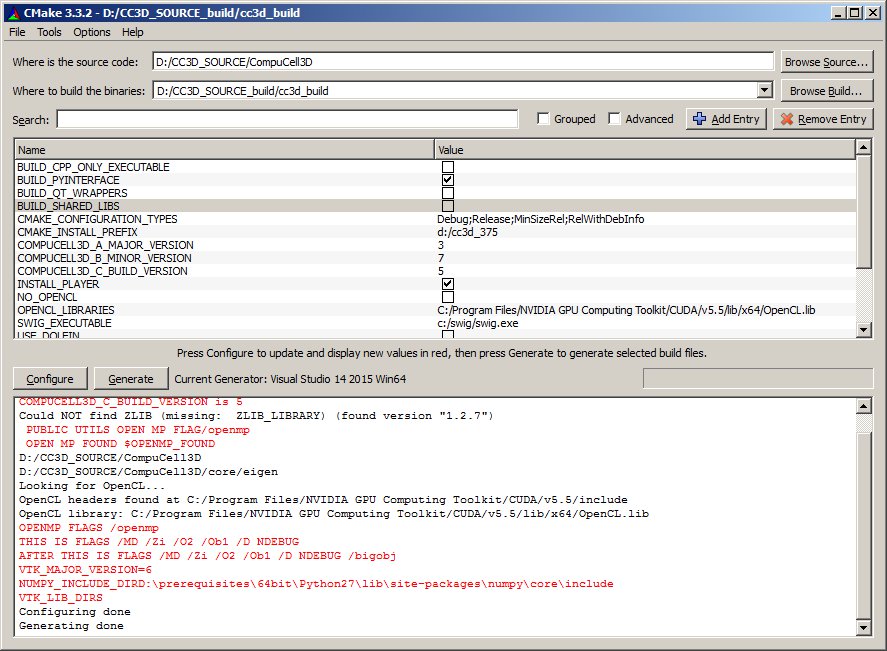Open the Options menu
Viewport: 887px width, 651px height.
coord(92,32)
